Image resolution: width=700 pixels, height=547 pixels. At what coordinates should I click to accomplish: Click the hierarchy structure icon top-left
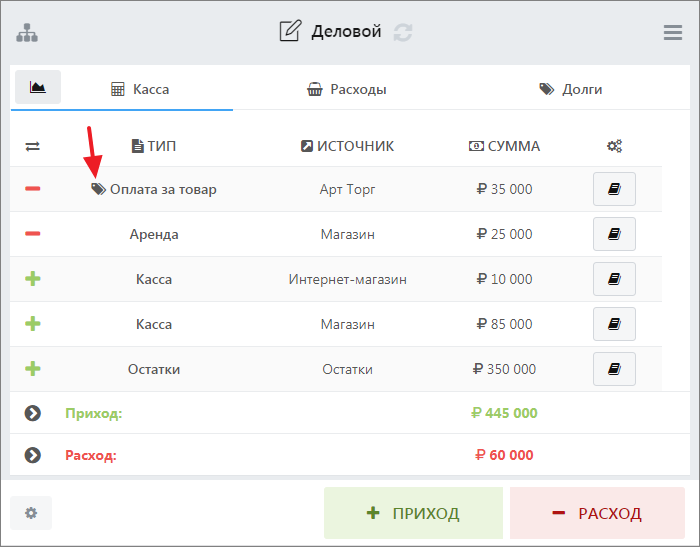click(x=27, y=32)
